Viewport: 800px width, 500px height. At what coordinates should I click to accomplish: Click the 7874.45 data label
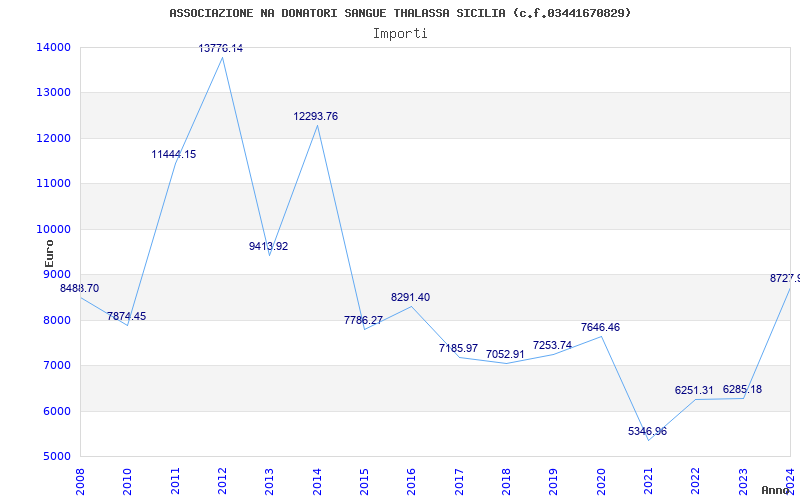[x=127, y=316]
